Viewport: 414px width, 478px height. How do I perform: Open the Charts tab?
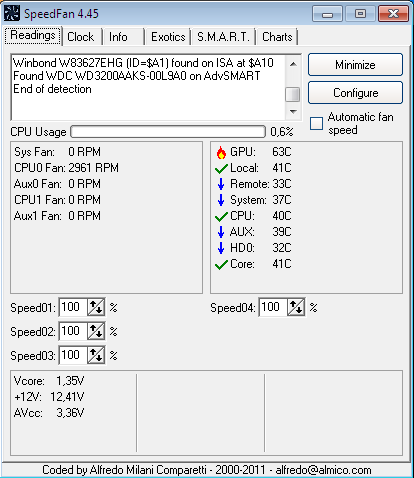click(277, 37)
